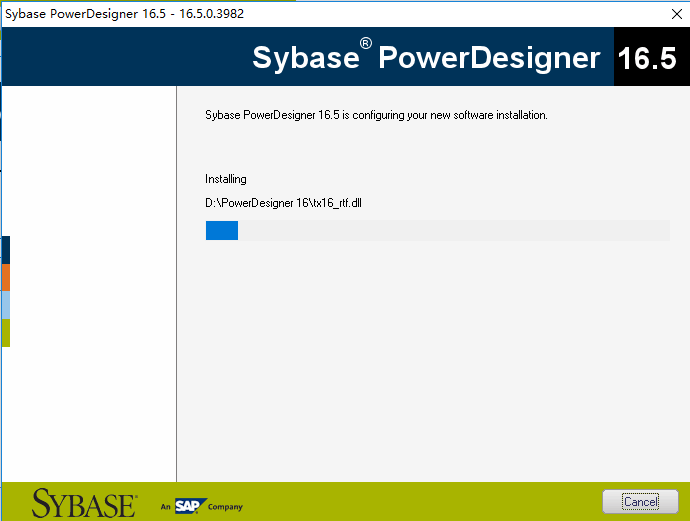This screenshot has height=521, width=690.
Task: Click the "Installing" status label
Action: click(x=226, y=179)
